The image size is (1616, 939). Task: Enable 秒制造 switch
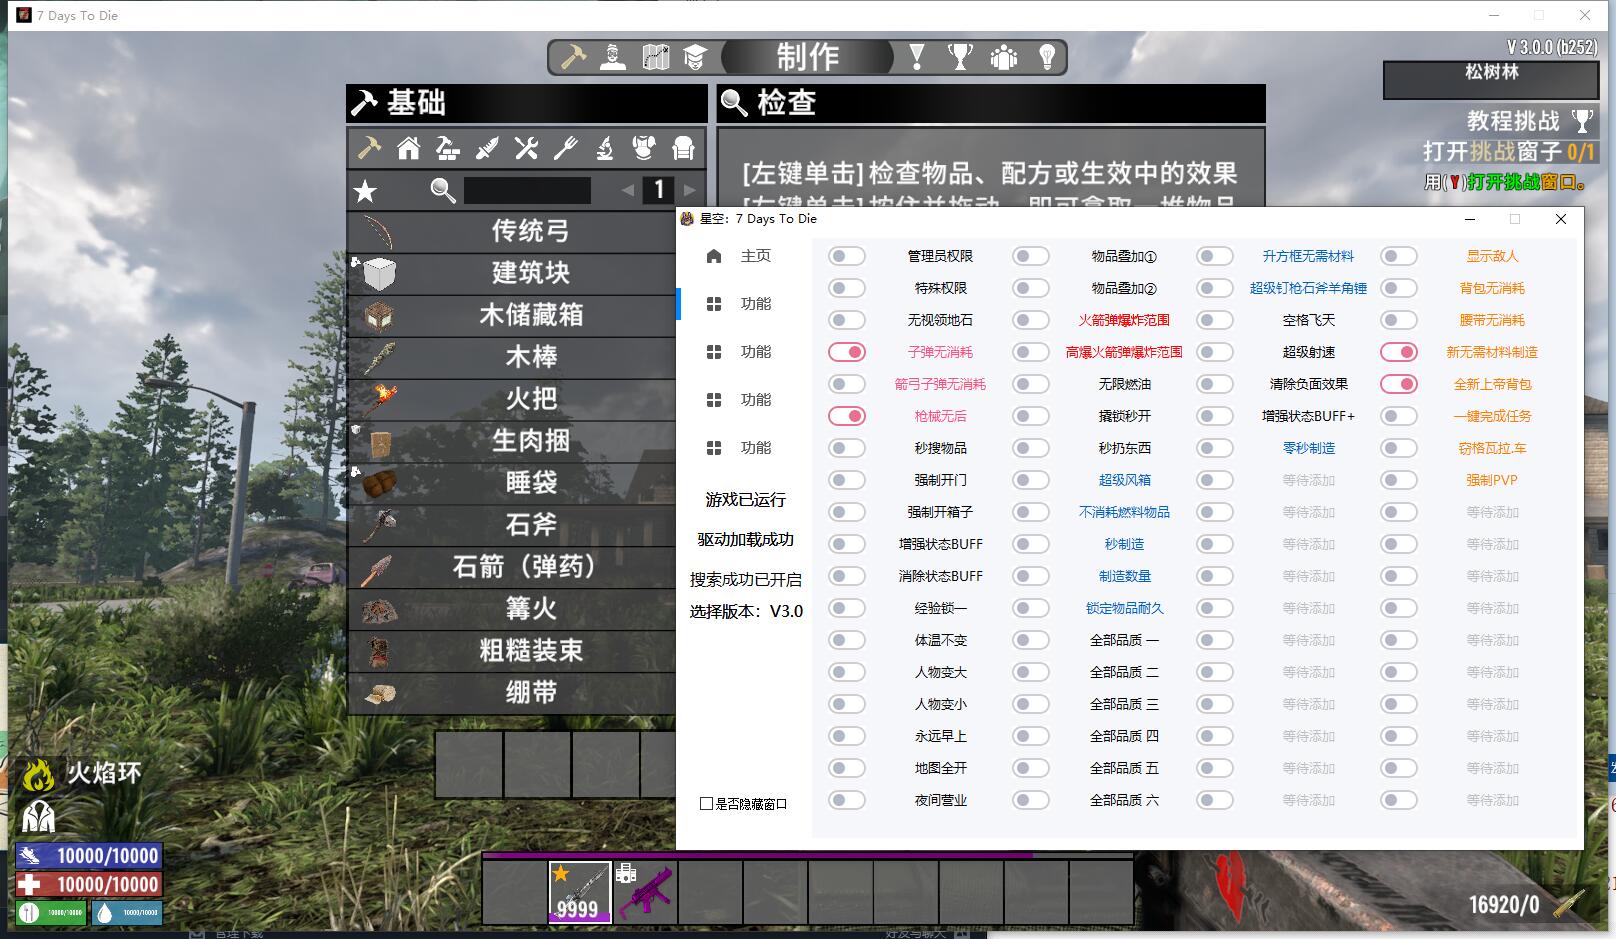(x=1031, y=544)
